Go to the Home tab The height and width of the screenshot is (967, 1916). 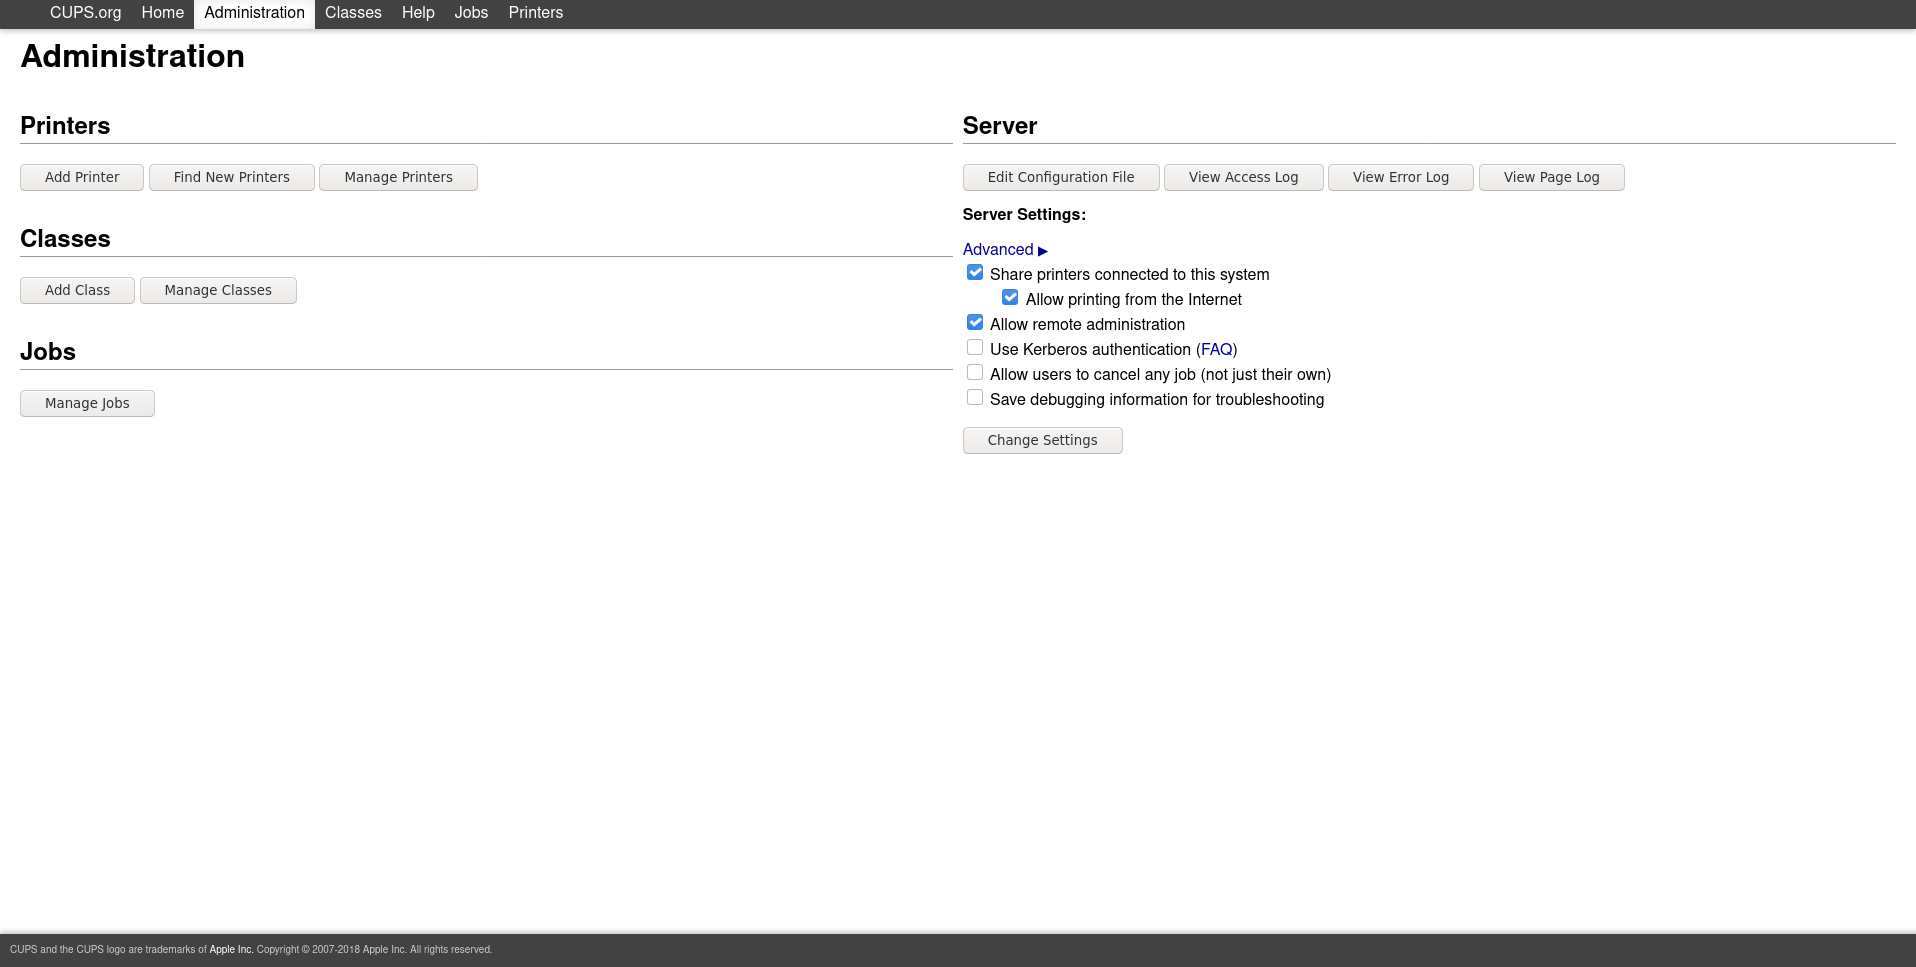click(x=163, y=13)
